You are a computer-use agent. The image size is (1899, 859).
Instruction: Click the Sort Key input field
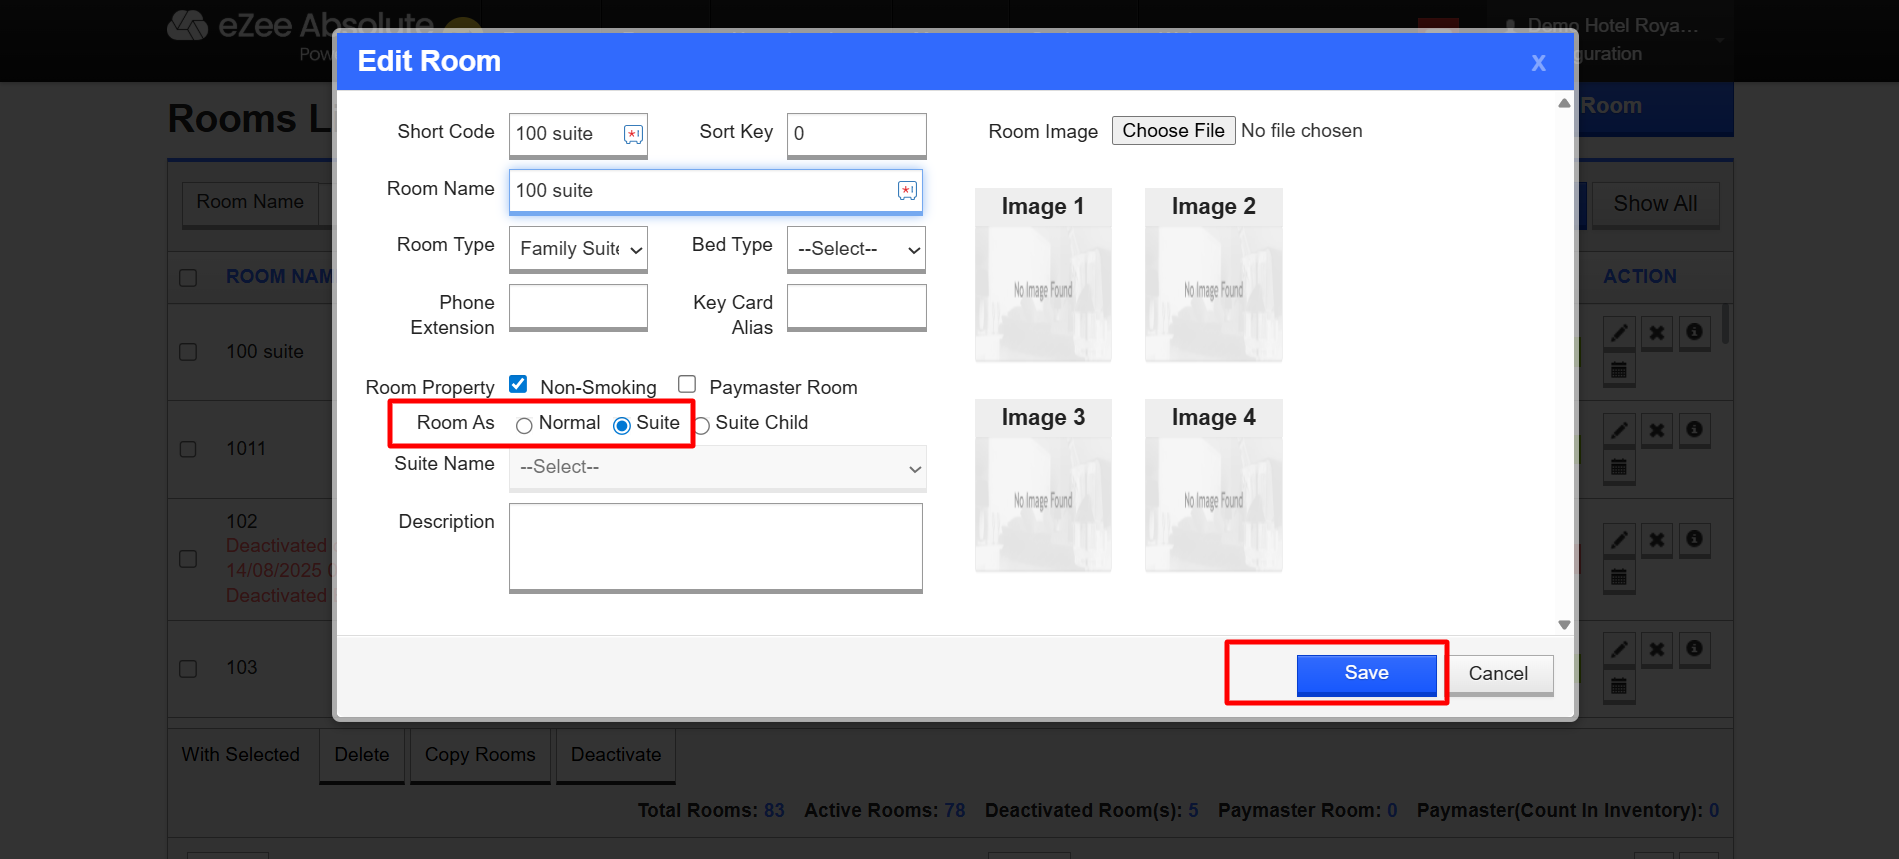(856, 134)
